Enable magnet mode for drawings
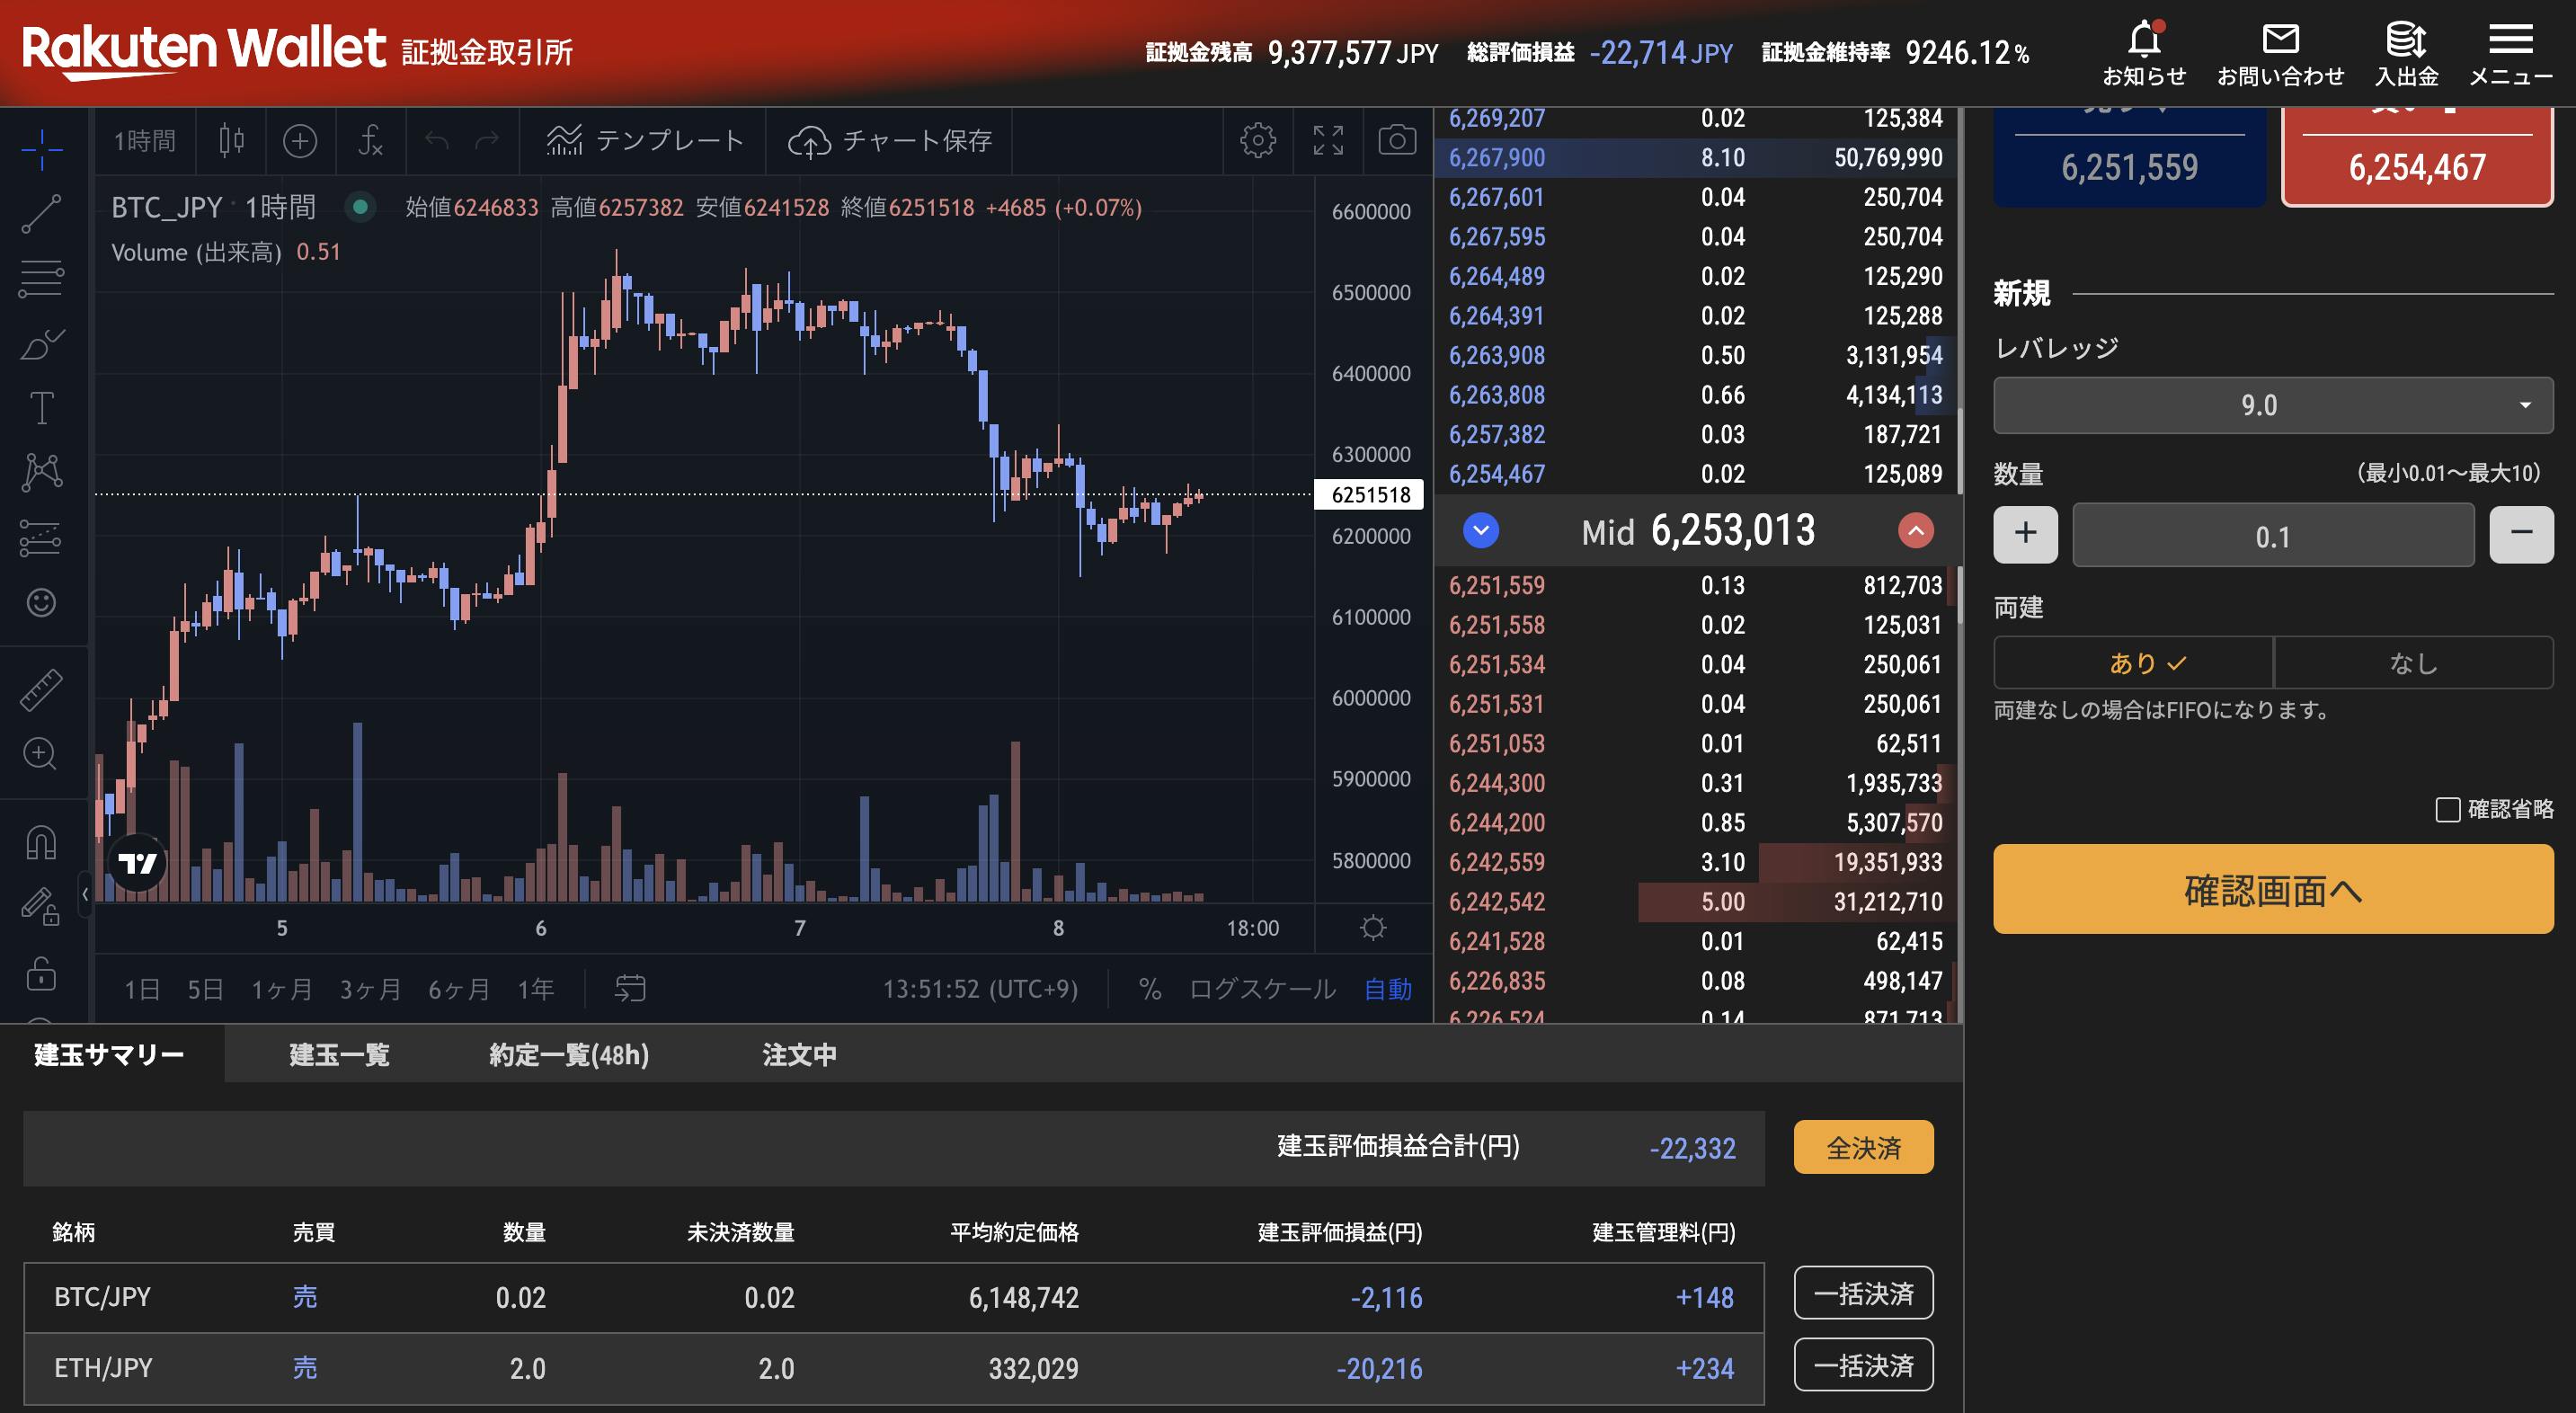The image size is (2576, 1413). click(x=40, y=842)
